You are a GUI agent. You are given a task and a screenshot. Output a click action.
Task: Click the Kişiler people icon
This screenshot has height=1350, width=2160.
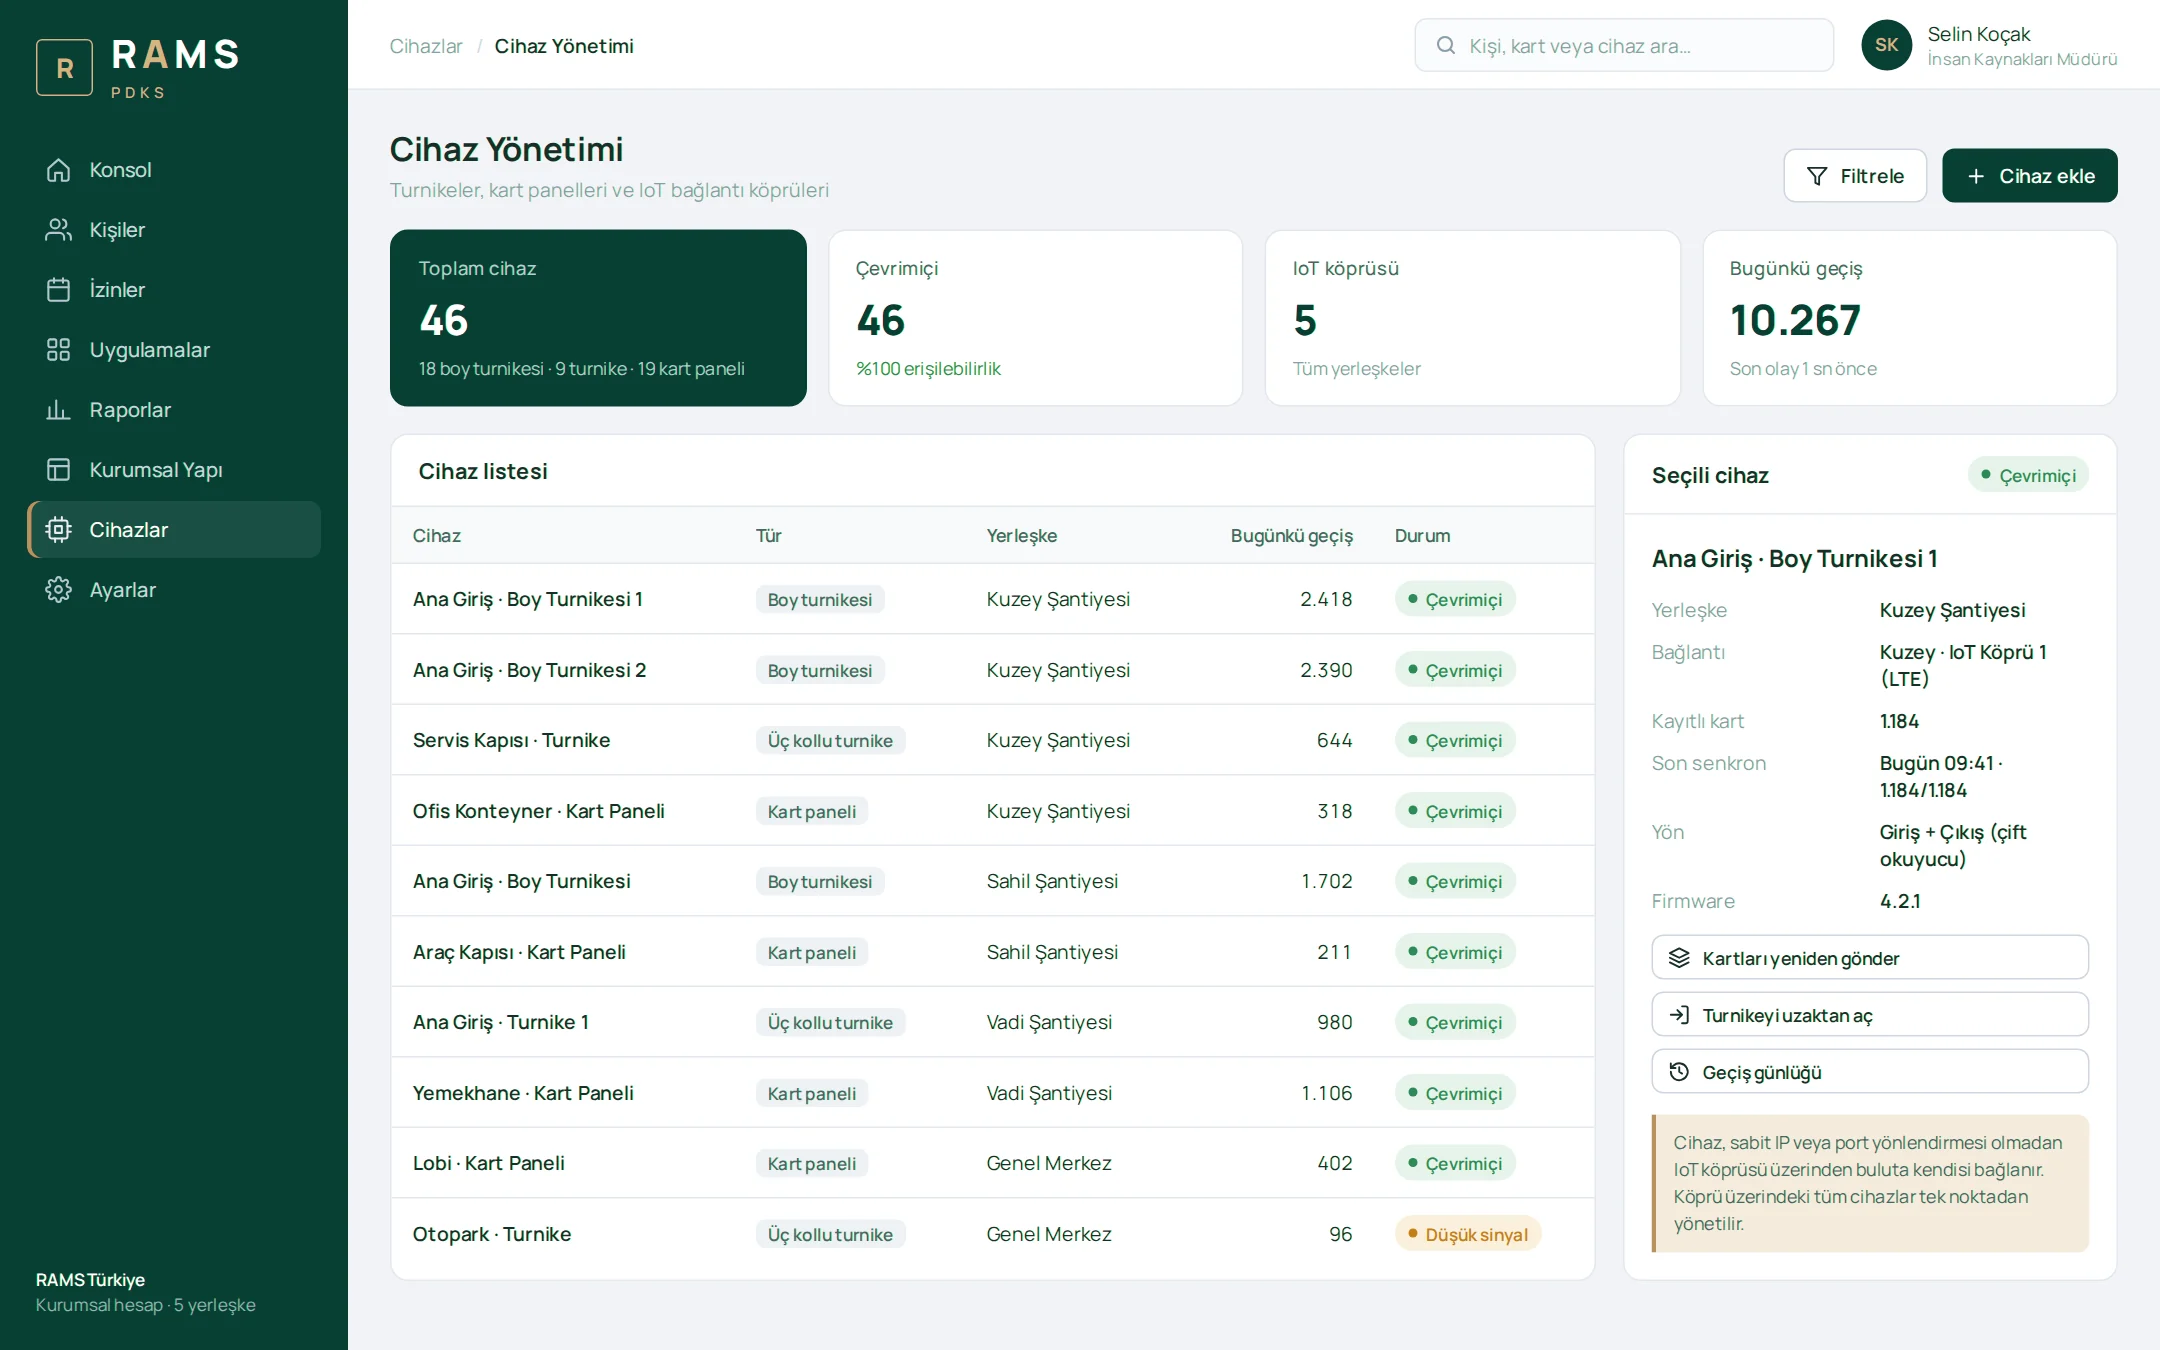tap(58, 230)
